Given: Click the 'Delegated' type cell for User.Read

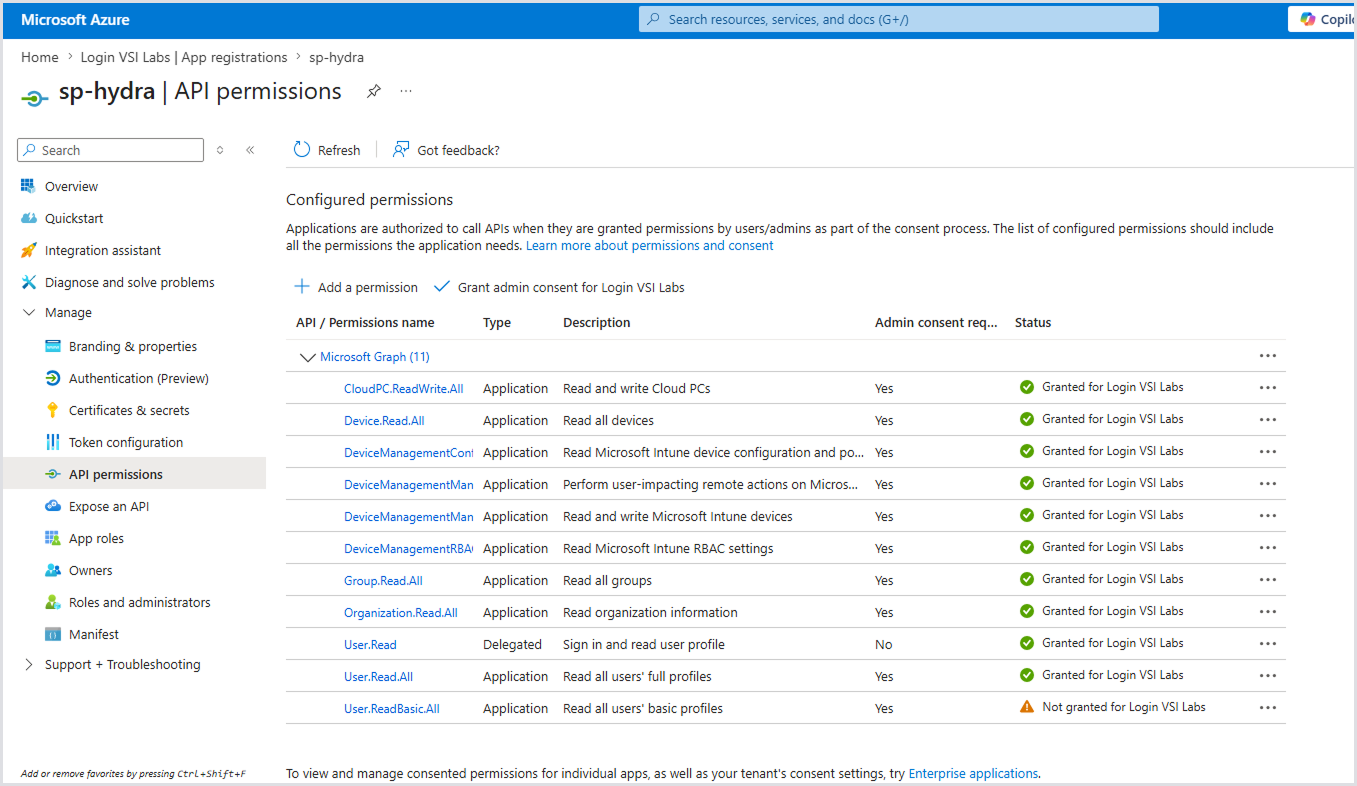Looking at the screenshot, I should (512, 645).
